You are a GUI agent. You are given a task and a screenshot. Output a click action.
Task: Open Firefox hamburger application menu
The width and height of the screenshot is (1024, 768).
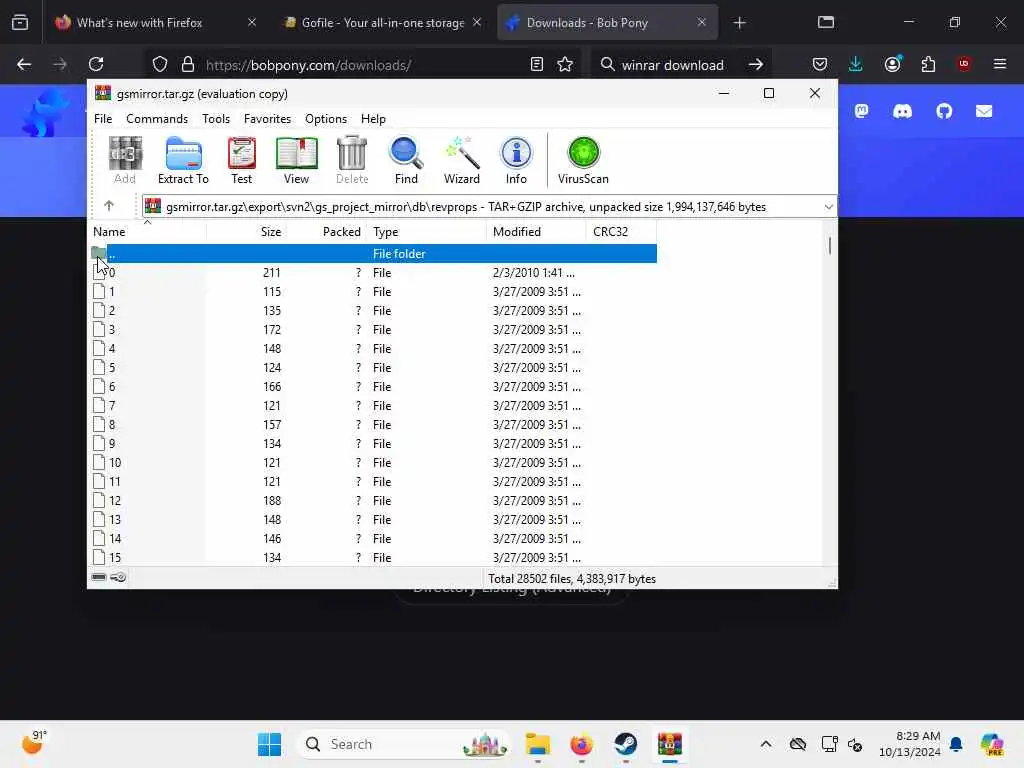(x=1000, y=64)
